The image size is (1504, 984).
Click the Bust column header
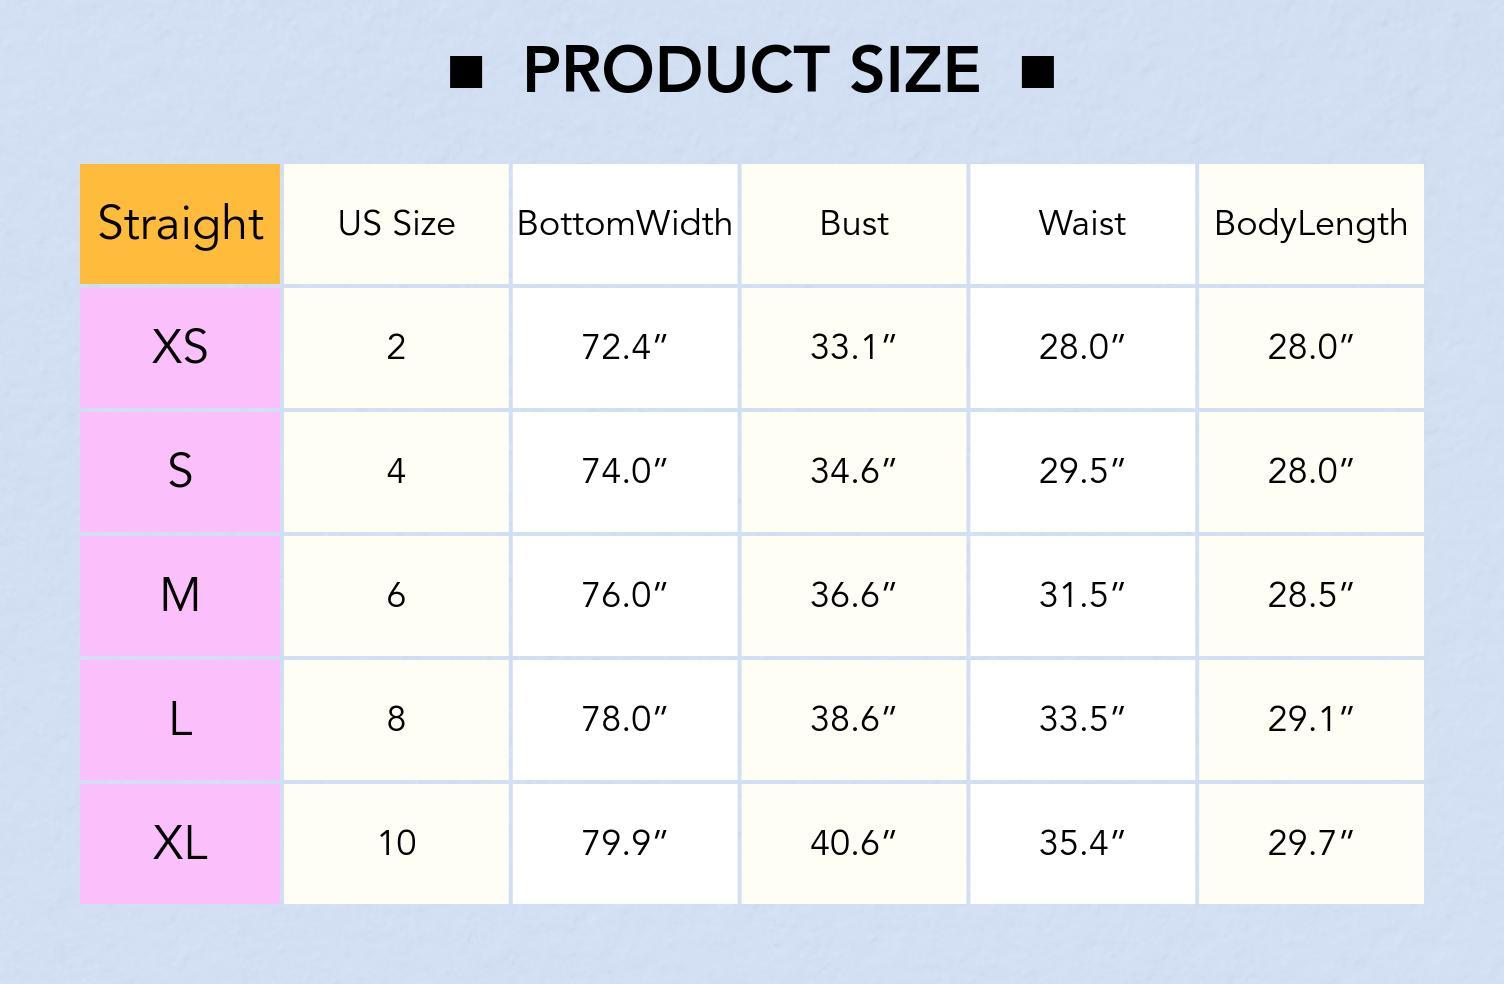pyautogui.click(x=853, y=223)
